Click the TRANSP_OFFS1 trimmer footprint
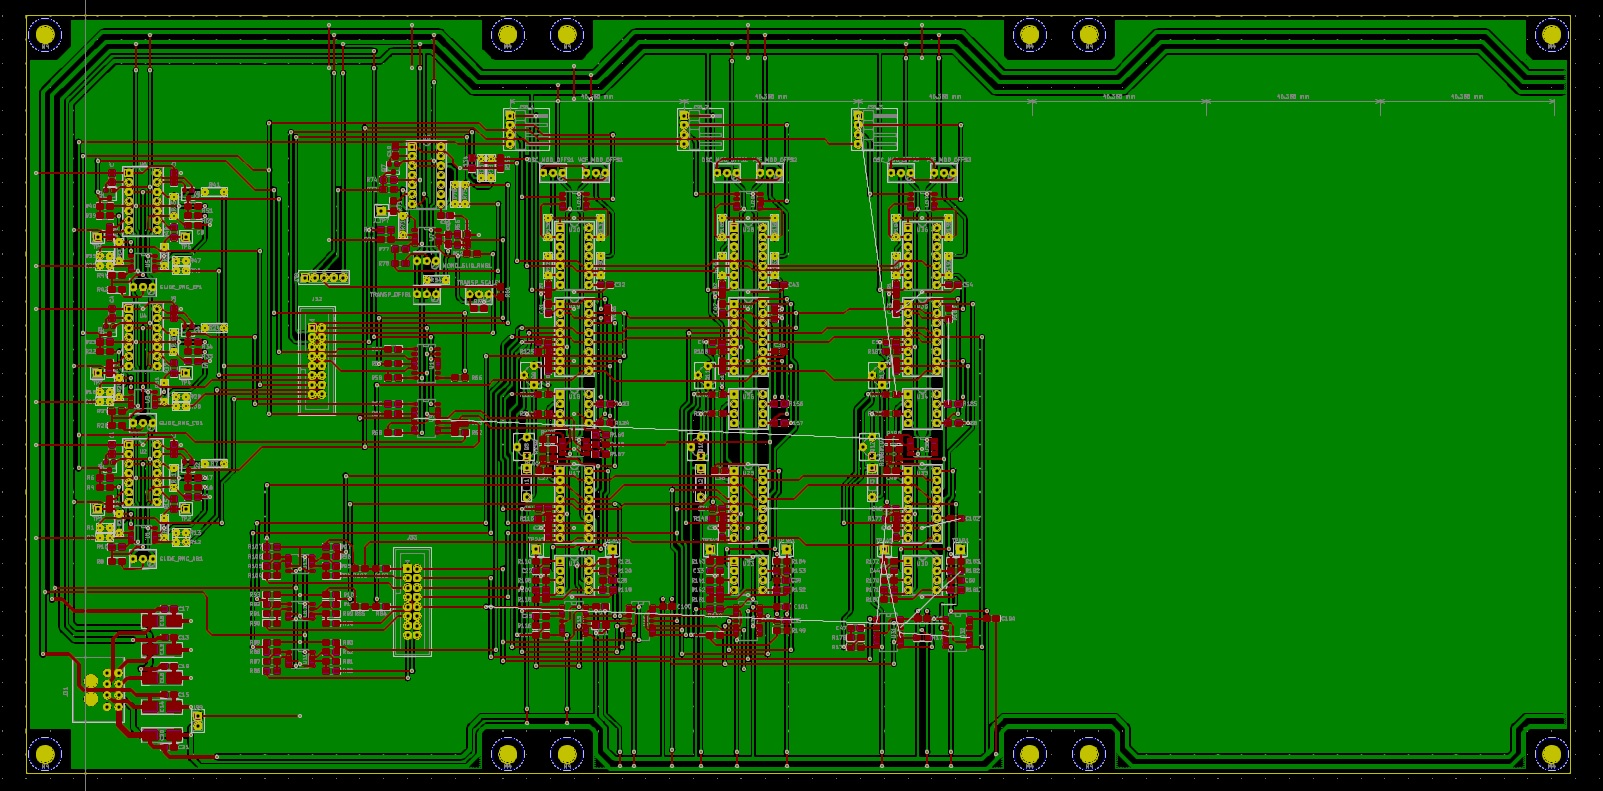The height and width of the screenshot is (791, 1603). pos(427,295)
